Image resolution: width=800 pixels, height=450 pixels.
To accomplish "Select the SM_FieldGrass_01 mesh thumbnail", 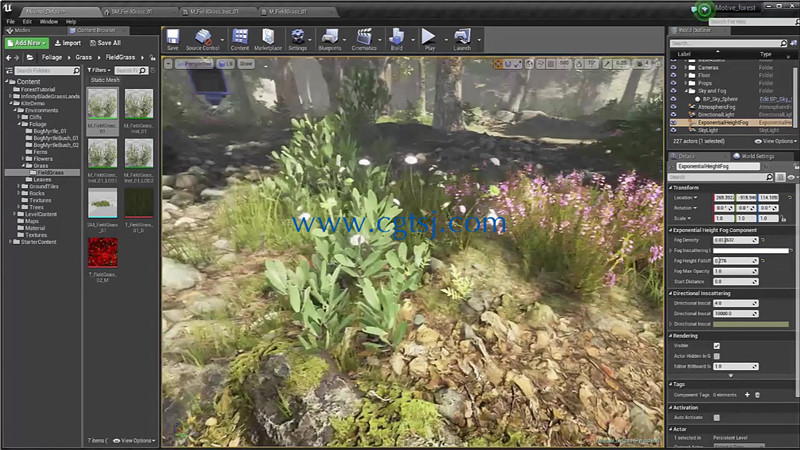I will [103, 203].
